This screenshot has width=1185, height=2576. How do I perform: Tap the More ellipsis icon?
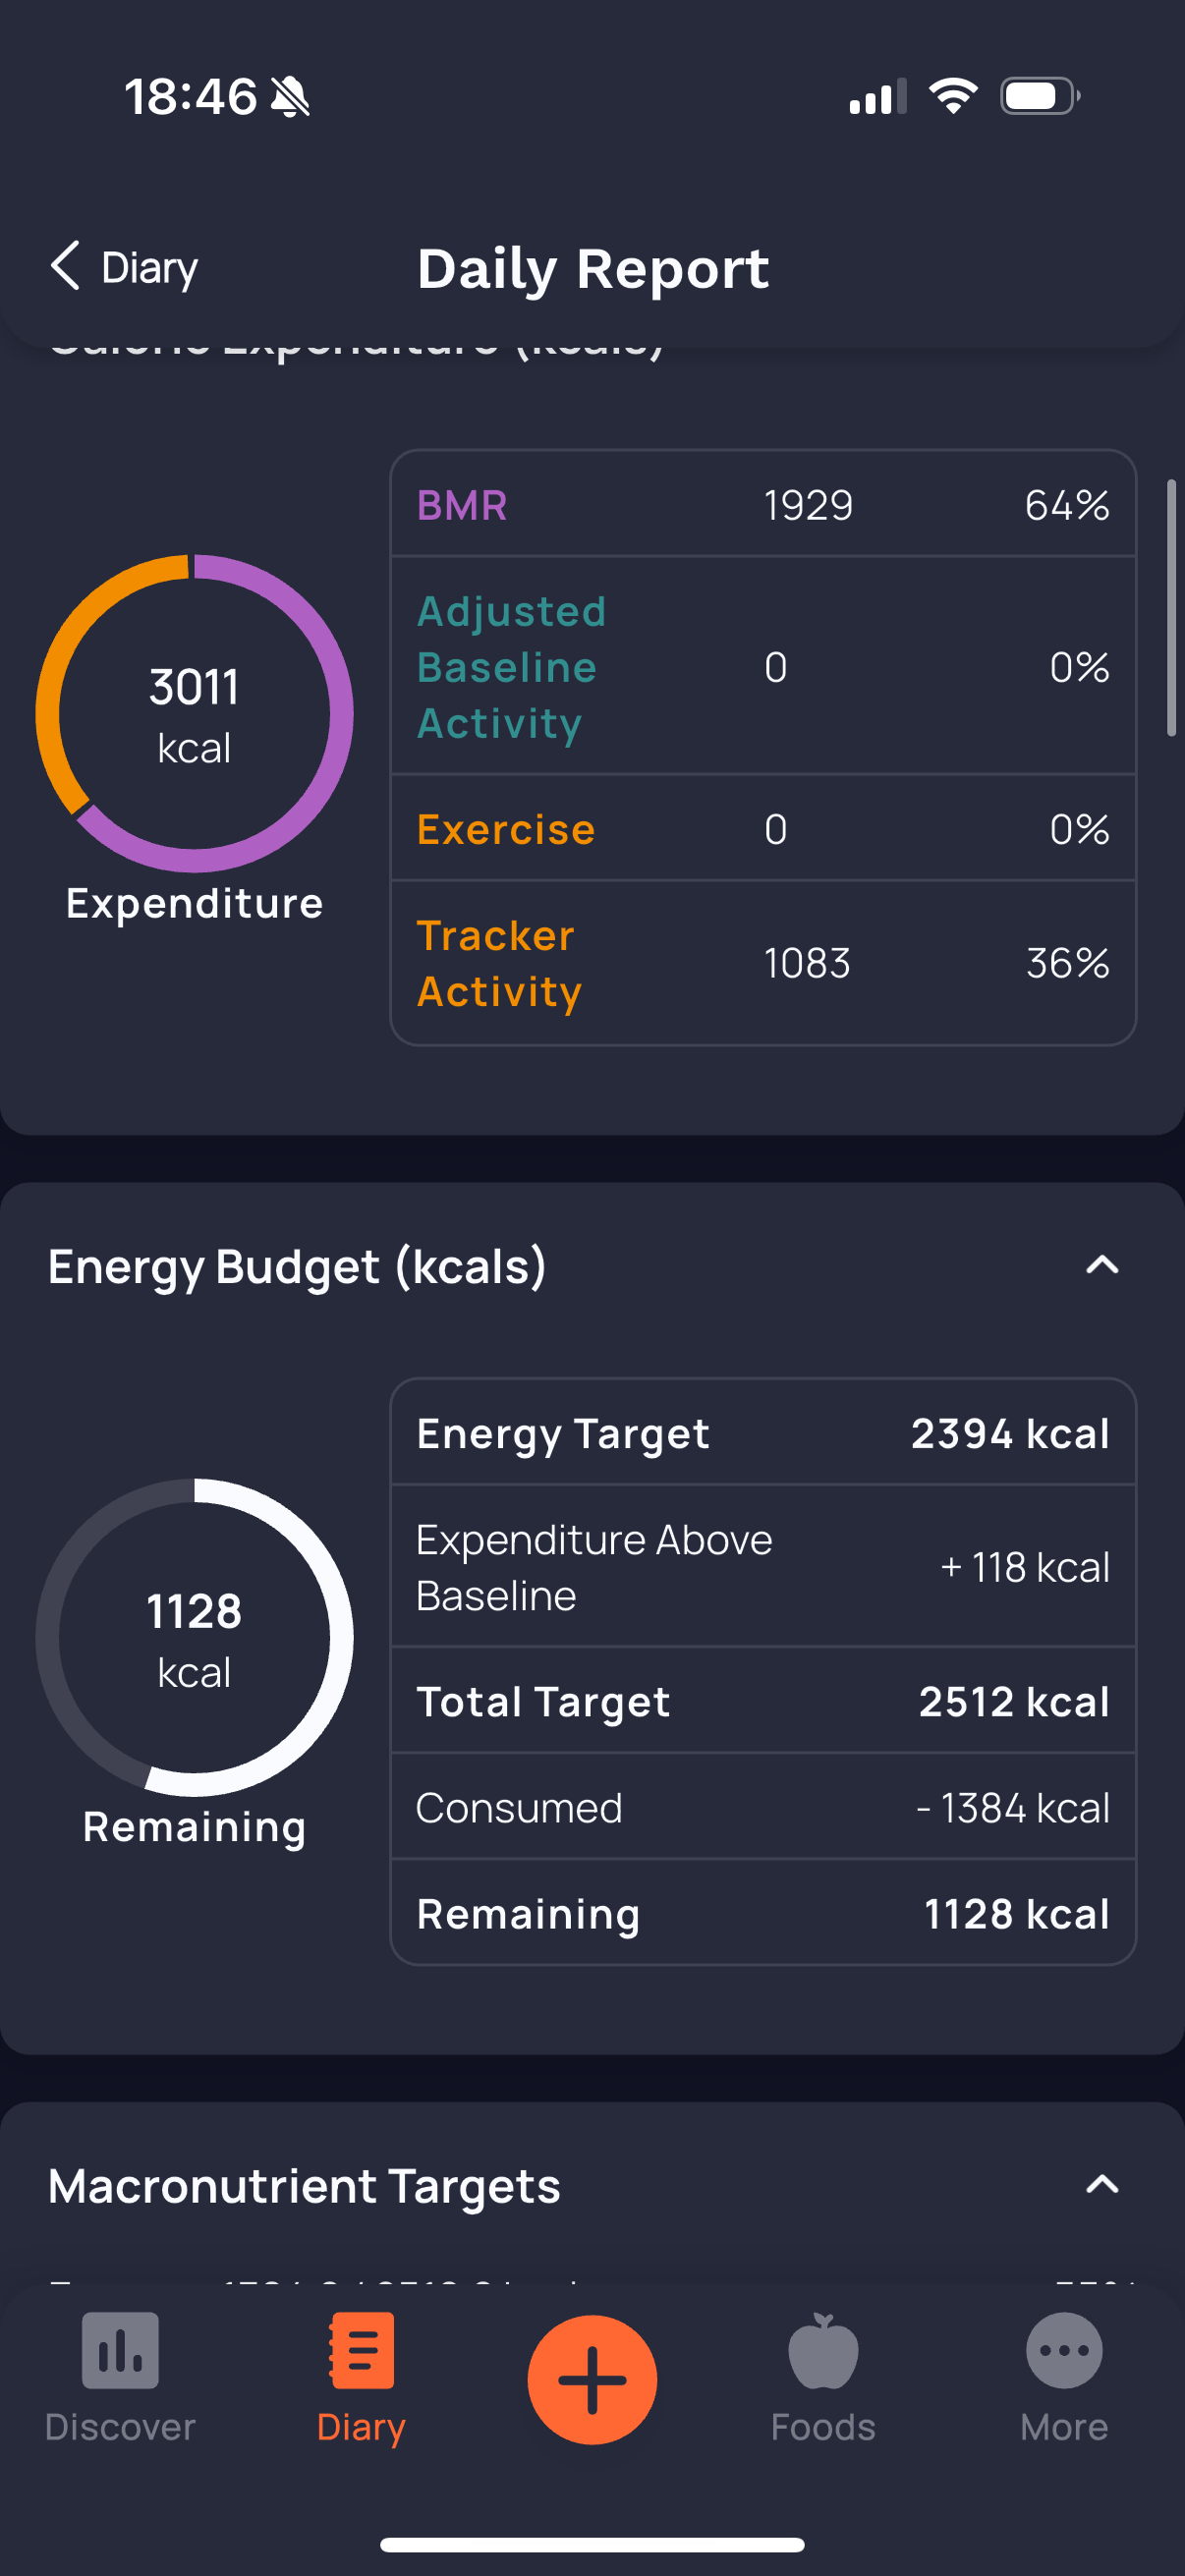click(1063, 2349)
